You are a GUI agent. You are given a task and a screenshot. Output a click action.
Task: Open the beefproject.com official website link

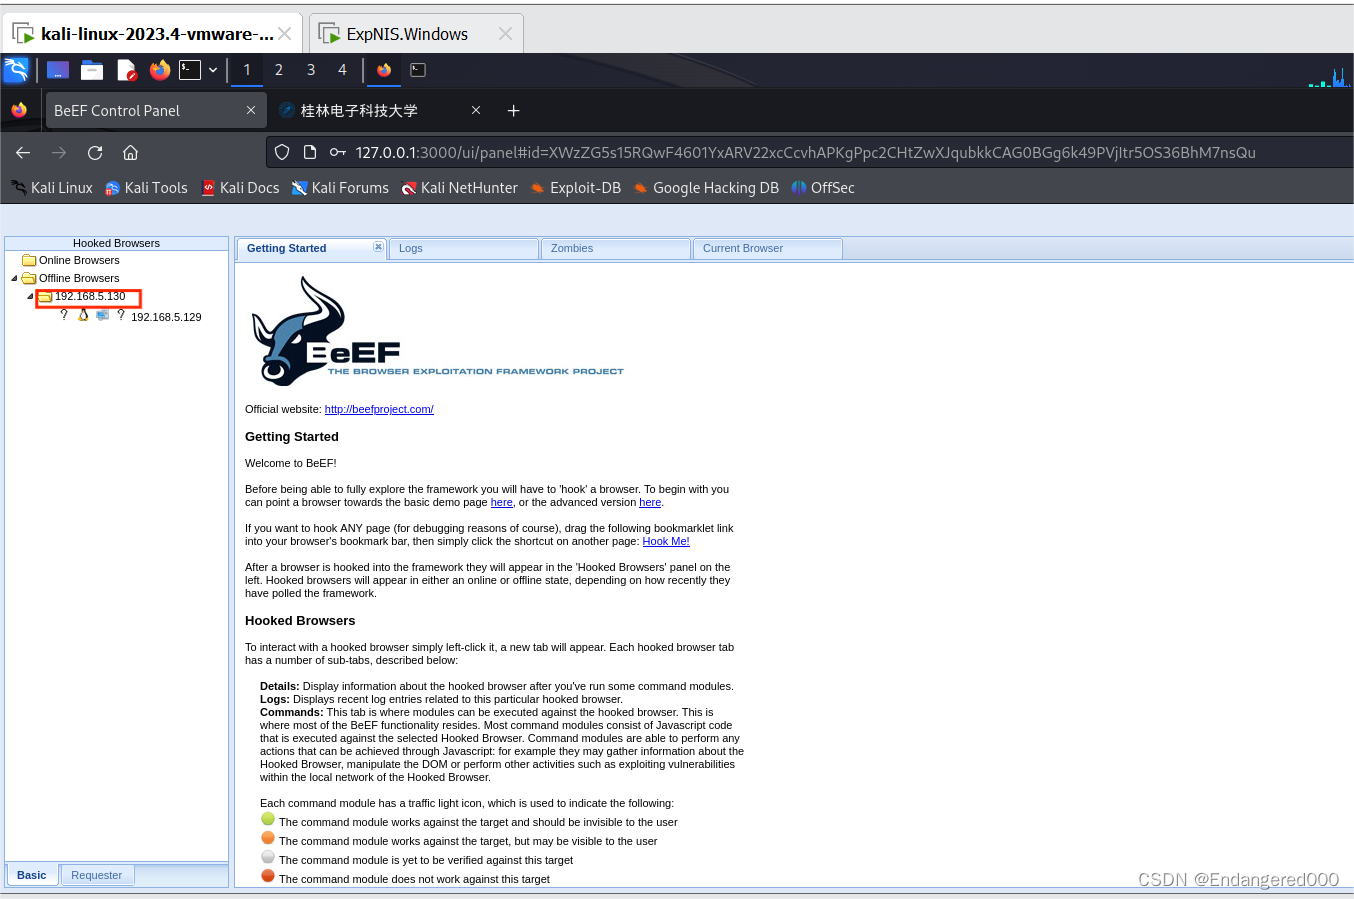379,409
